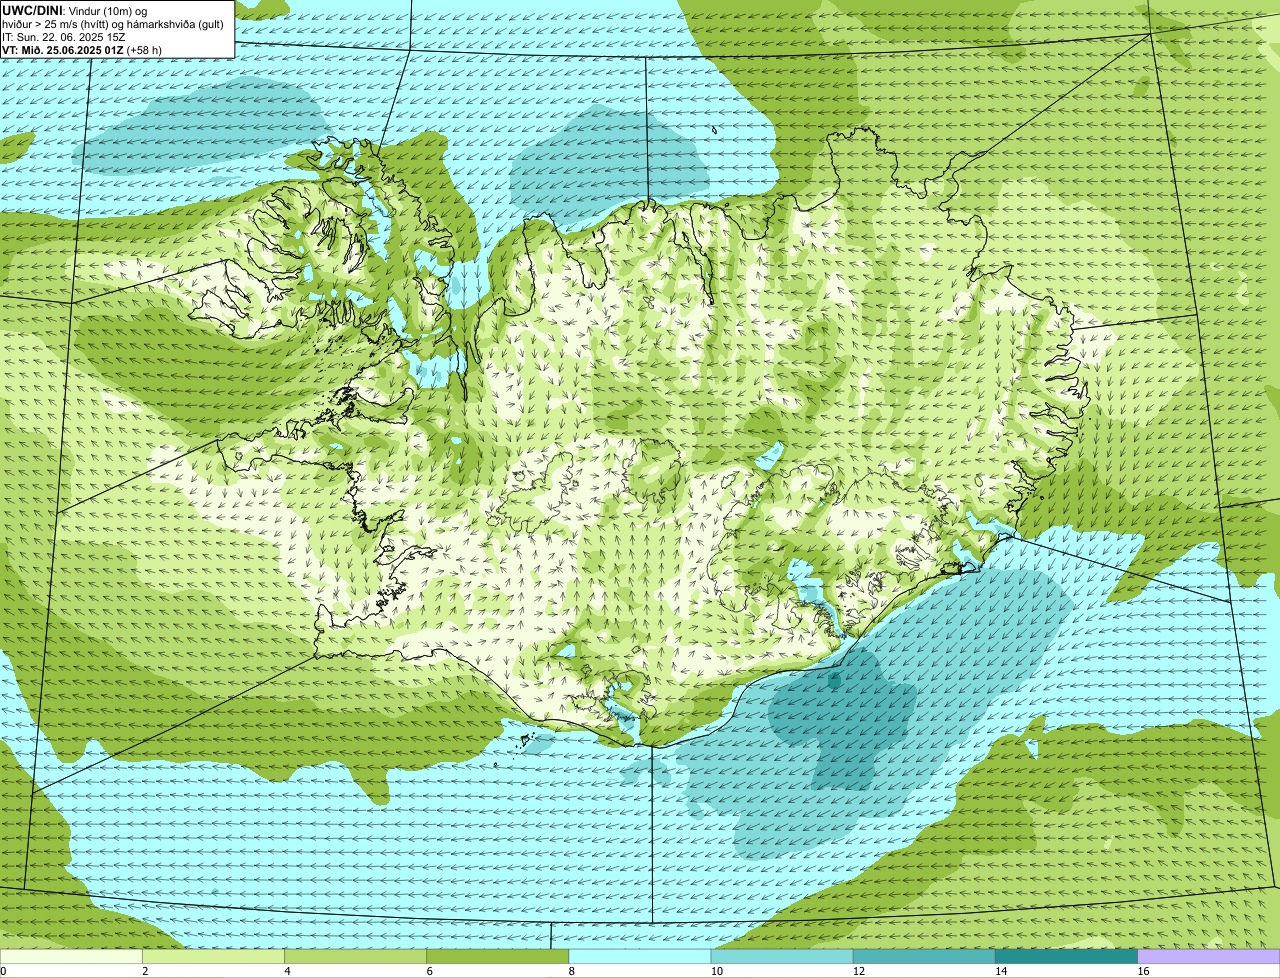Click the light green 4–6 m/s legend swatch

coord(355,956)
